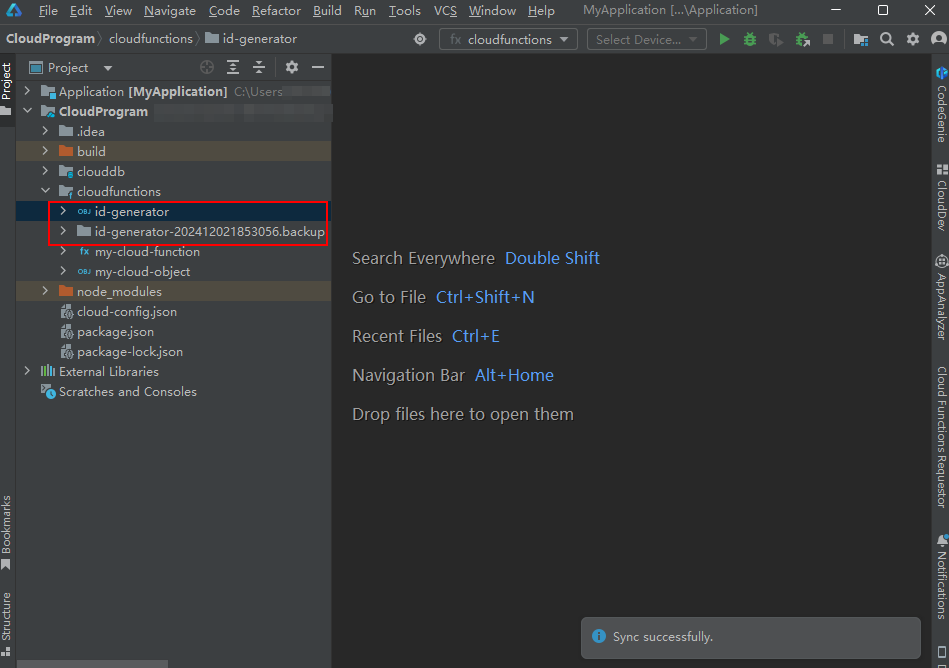
Task: Open the Project view mode dropdown
Action: pos(108,68)
